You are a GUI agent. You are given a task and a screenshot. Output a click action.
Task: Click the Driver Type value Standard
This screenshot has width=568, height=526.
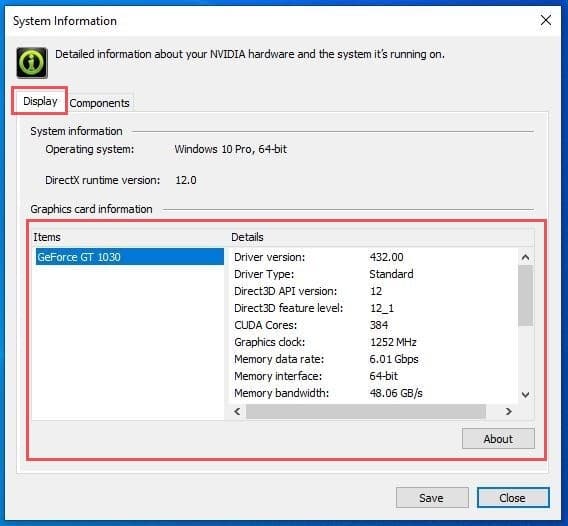coord(391,274)
